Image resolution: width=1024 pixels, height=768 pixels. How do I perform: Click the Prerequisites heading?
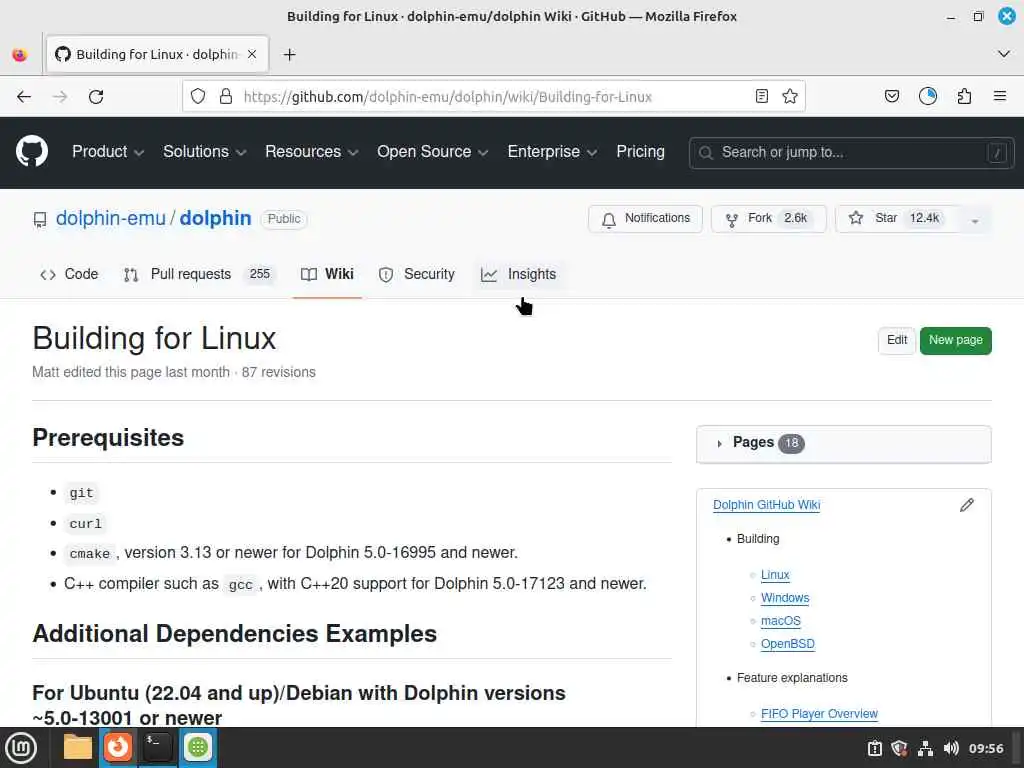[108, 438]
